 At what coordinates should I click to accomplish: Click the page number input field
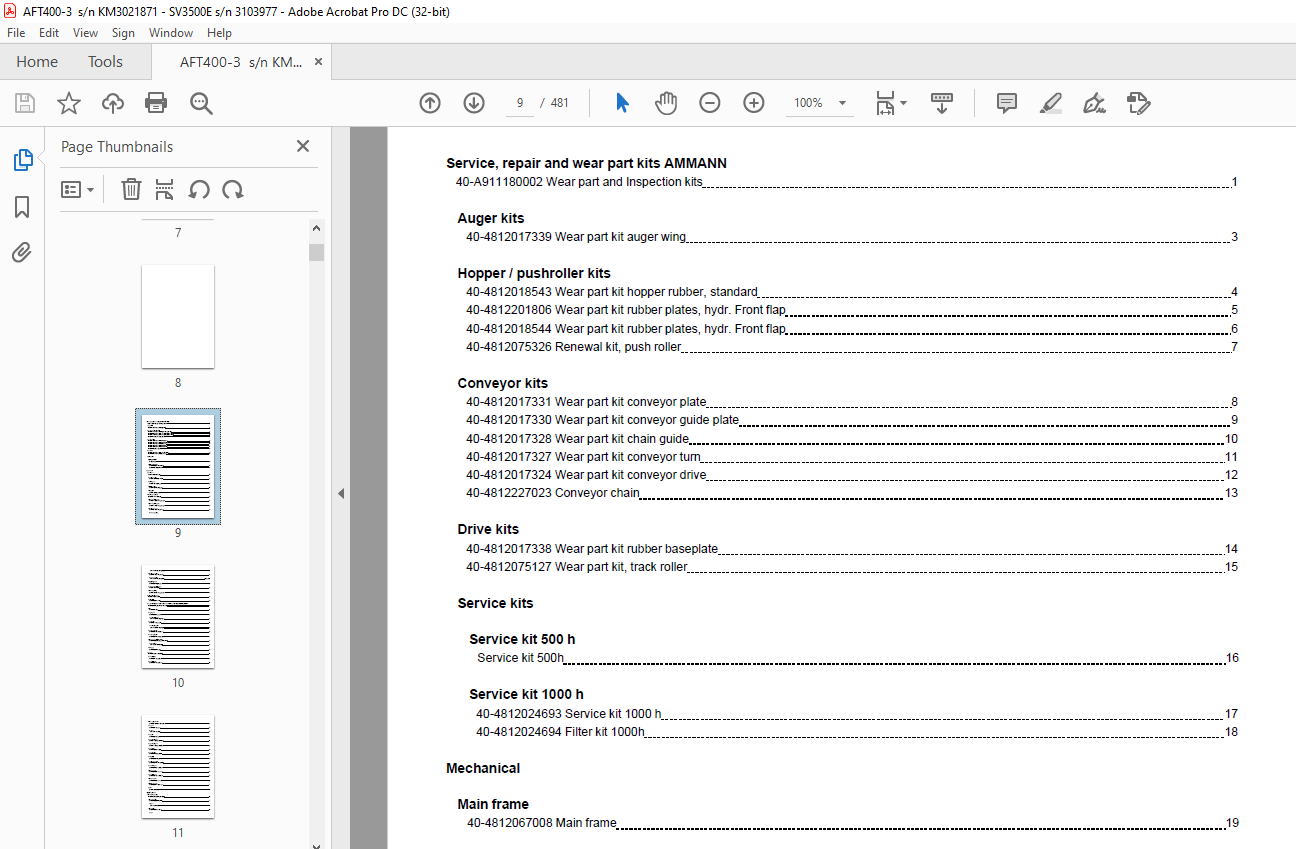pos(520,103)
